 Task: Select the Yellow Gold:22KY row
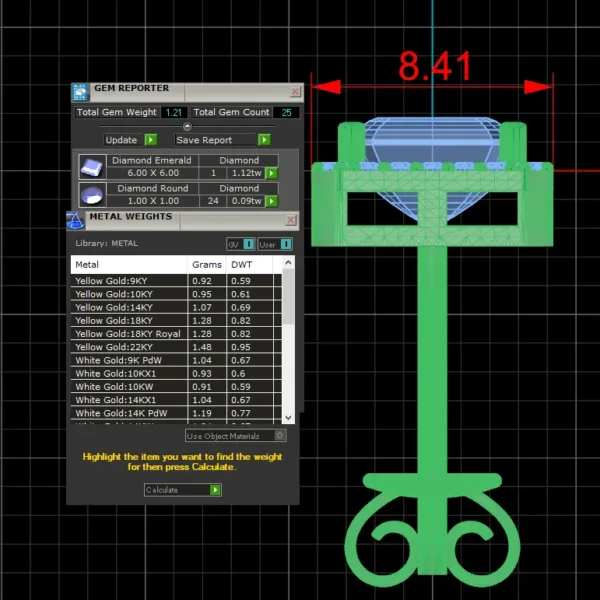176,347
